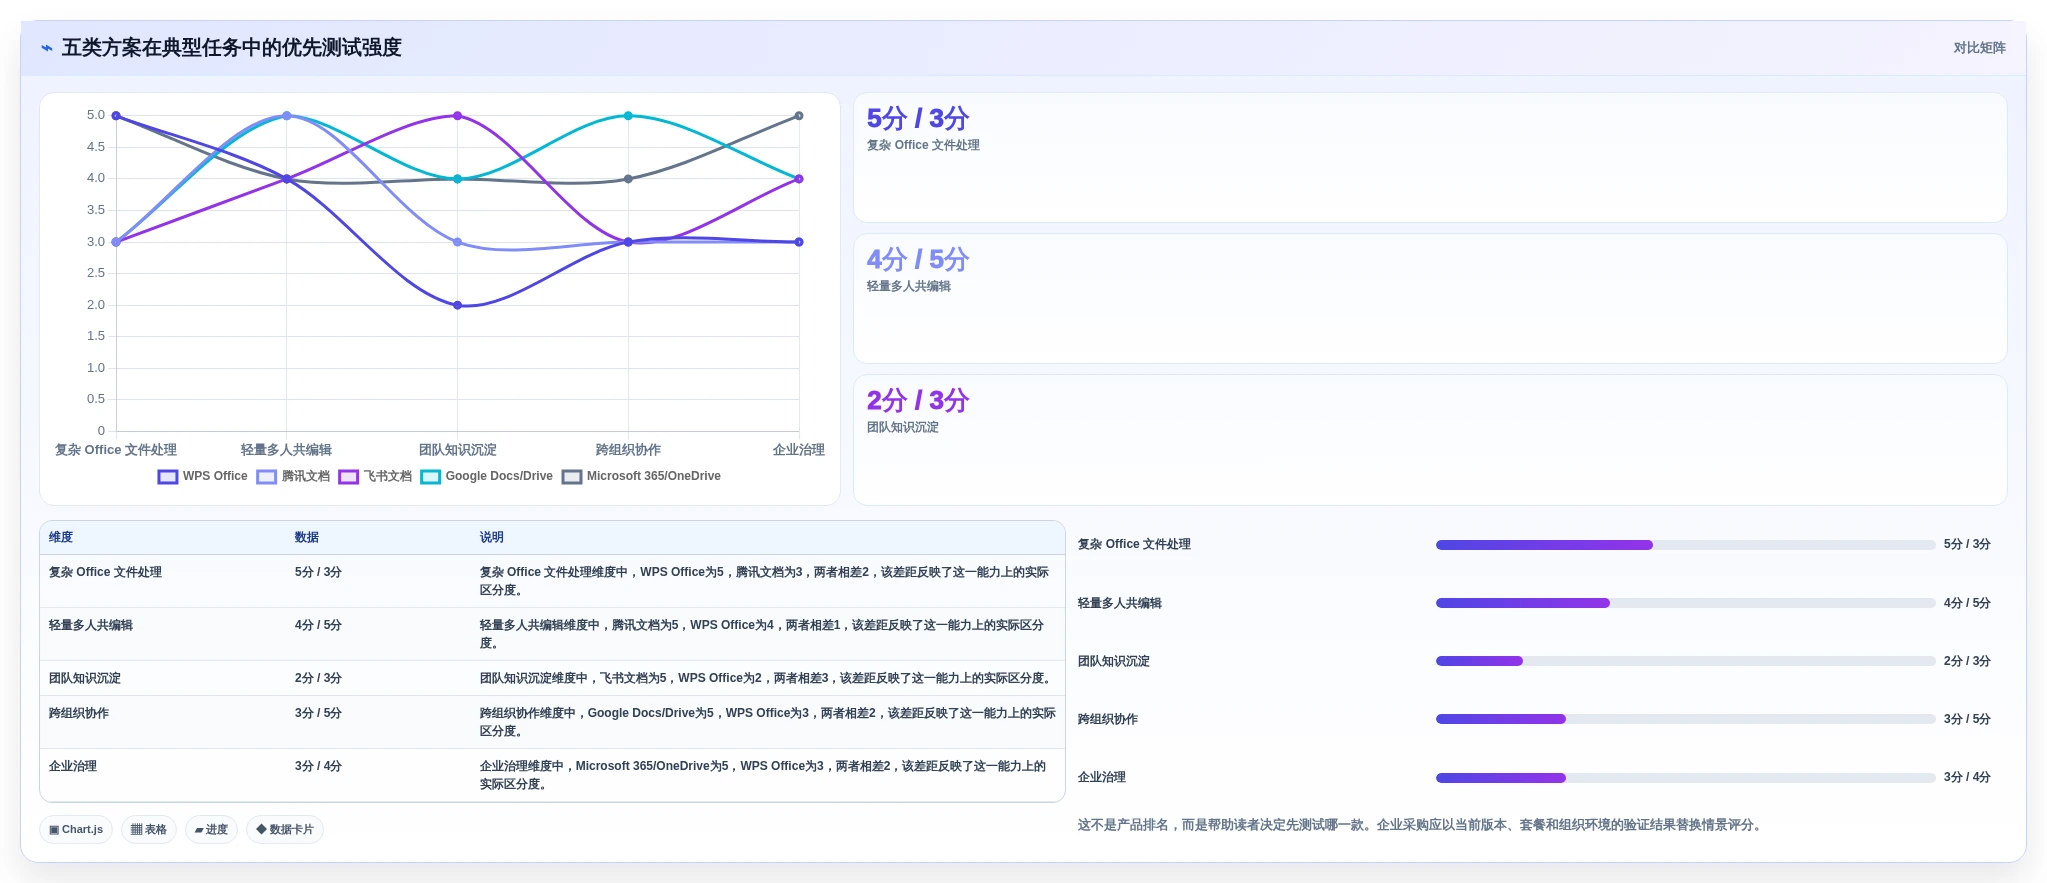Click the Google Docs point at 跨组织协作
The height and width of the screenshot is (883, 2047).
pyautogui.click(x=628, y=116)
